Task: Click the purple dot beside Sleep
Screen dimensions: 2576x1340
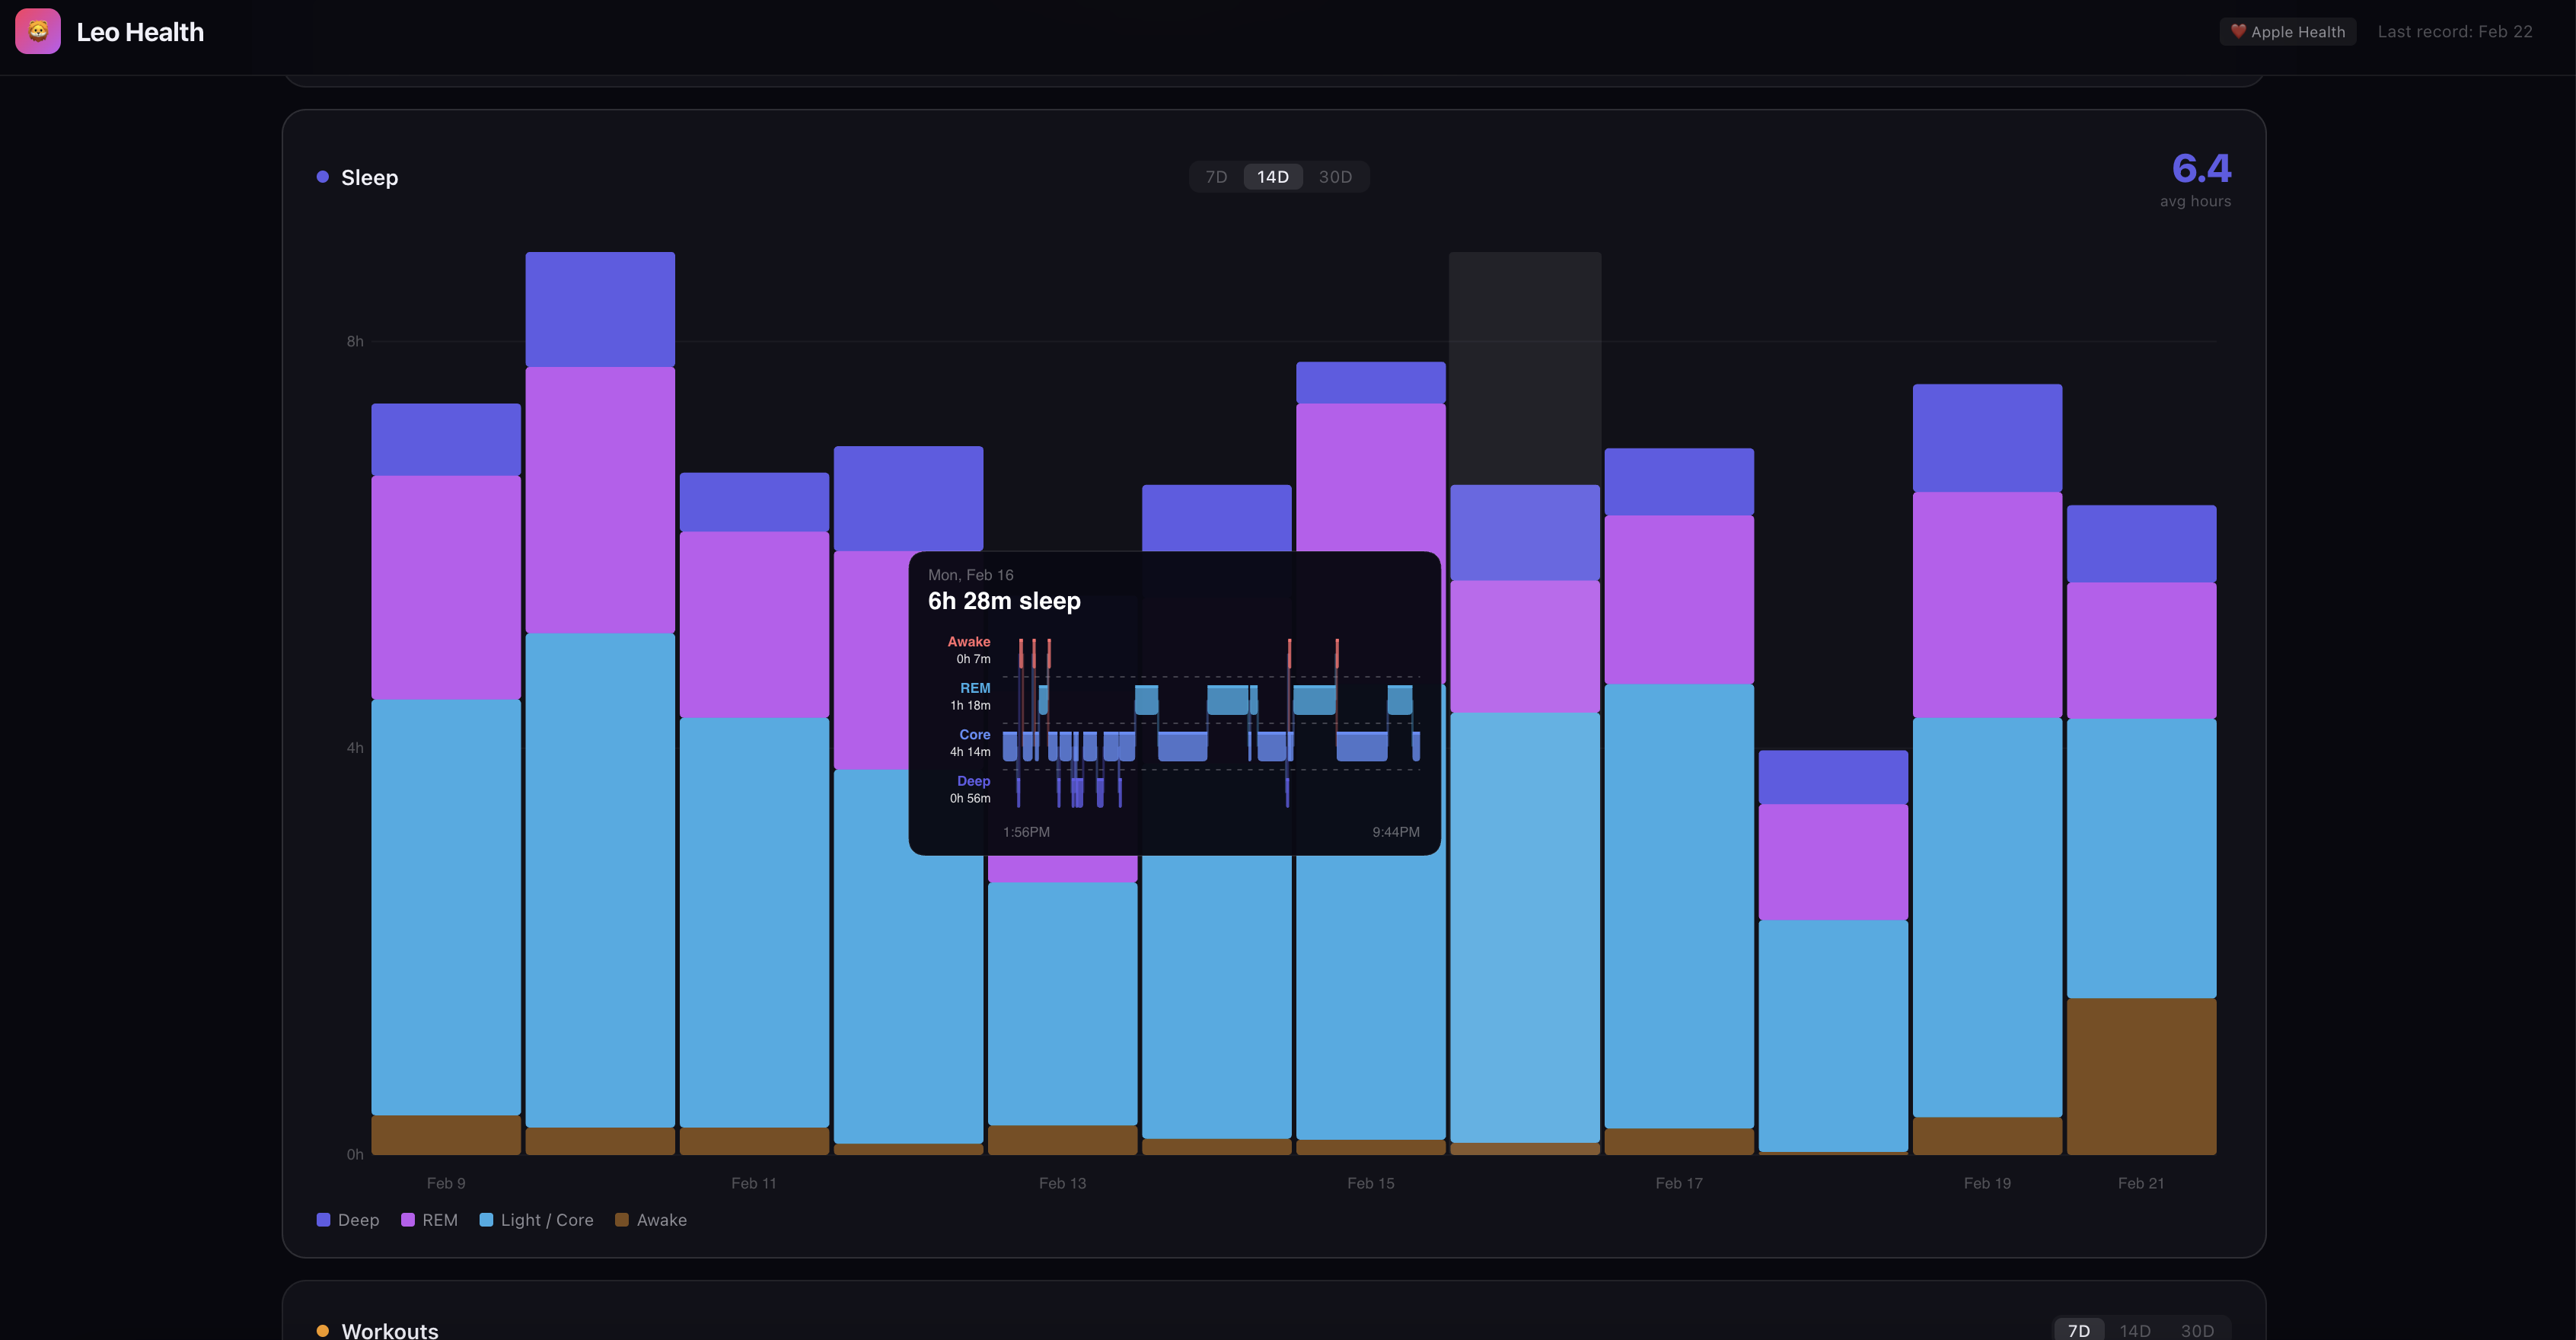Action: point(322,177)
